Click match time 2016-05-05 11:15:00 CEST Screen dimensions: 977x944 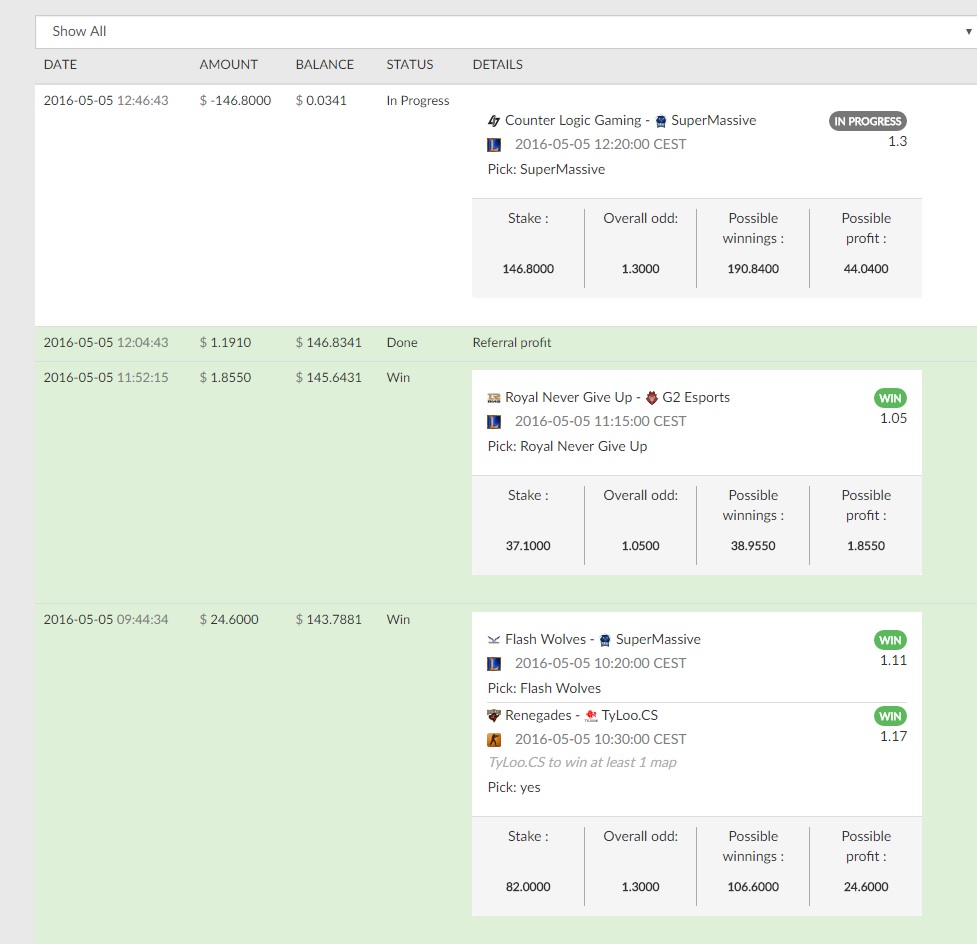(600, 421)
